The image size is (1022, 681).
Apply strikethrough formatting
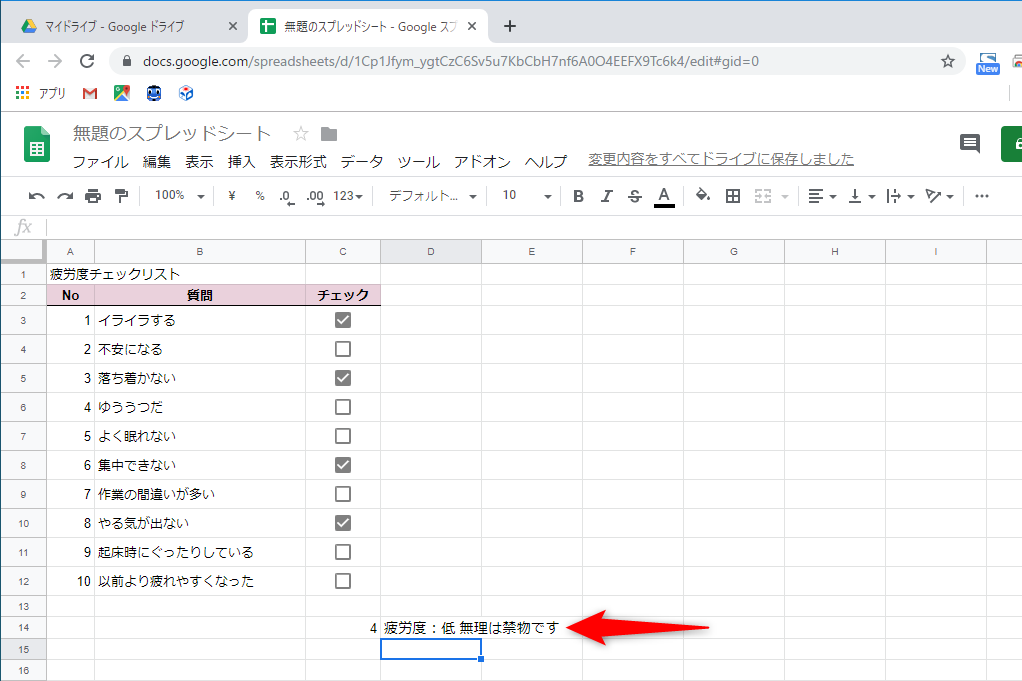(x=634, y=196)
